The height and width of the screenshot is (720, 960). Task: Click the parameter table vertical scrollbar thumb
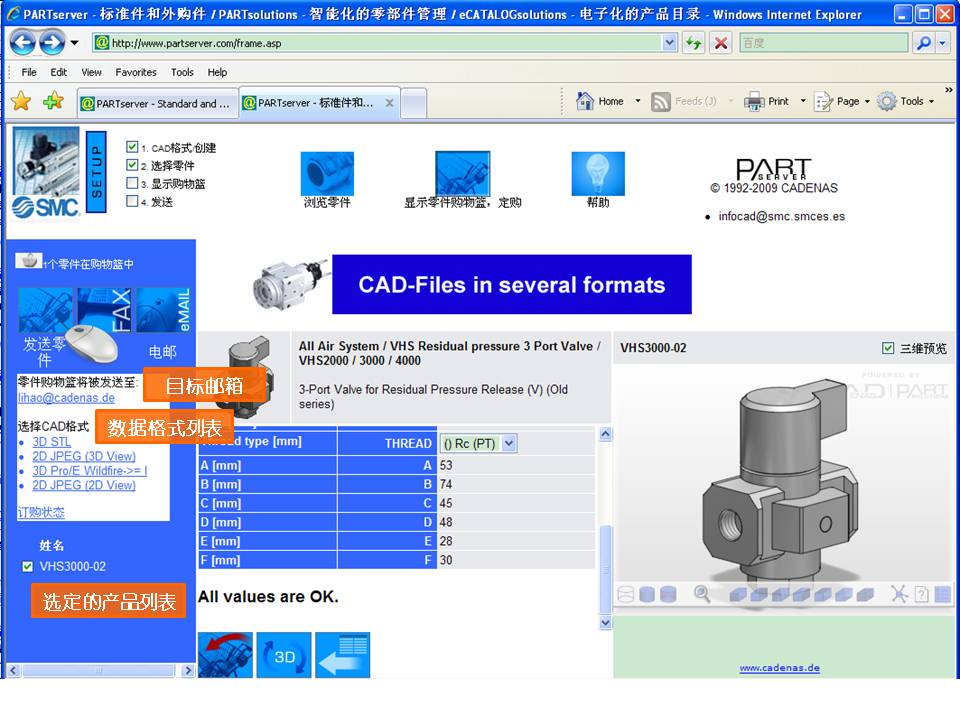coord(606,568)
